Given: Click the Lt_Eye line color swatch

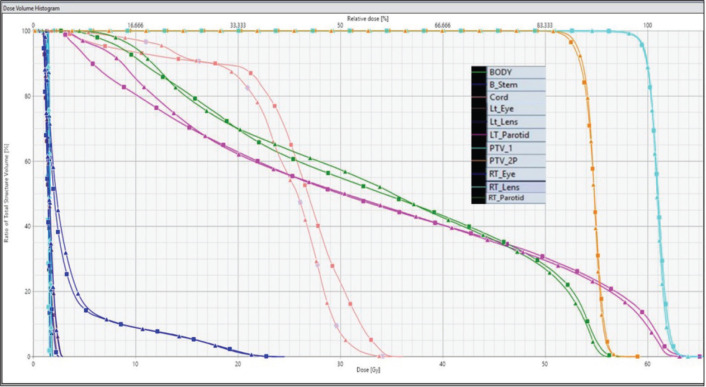Looking at the screenshot, I should 479,109.
